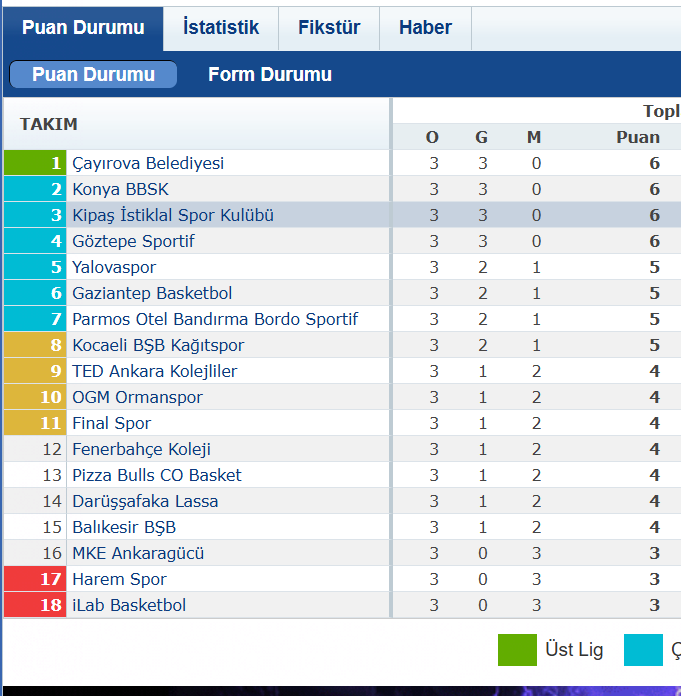Viewport: 681px width, 696px height.
Task: Open Fenerbahçe Koleji team page
Action: tap(141, 449)
